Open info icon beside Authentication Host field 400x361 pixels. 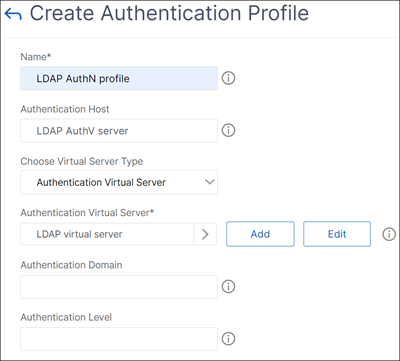point(228,130)
